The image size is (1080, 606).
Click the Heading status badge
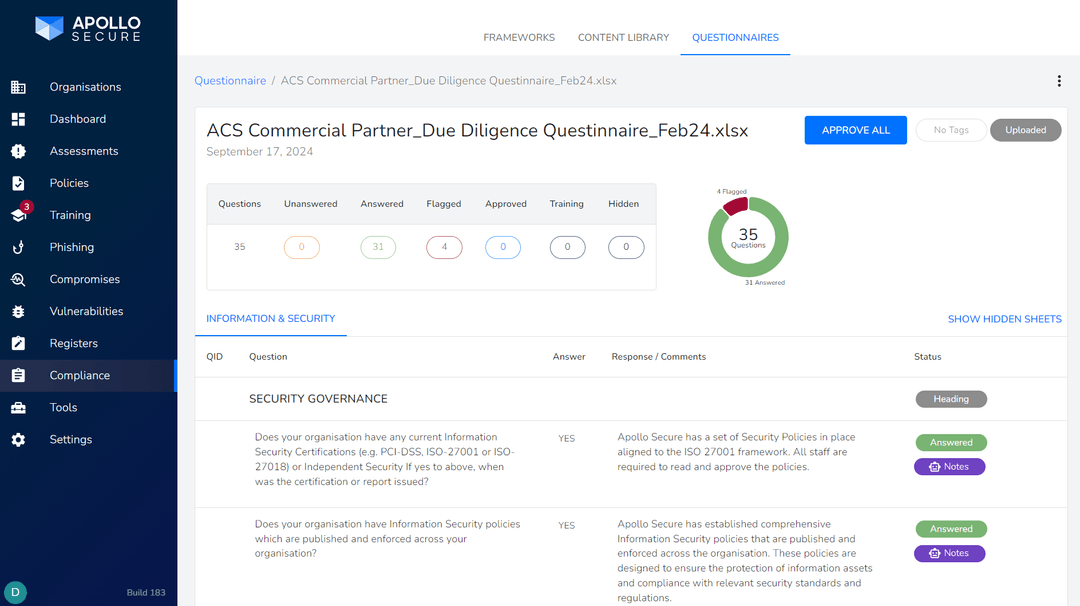951,399
